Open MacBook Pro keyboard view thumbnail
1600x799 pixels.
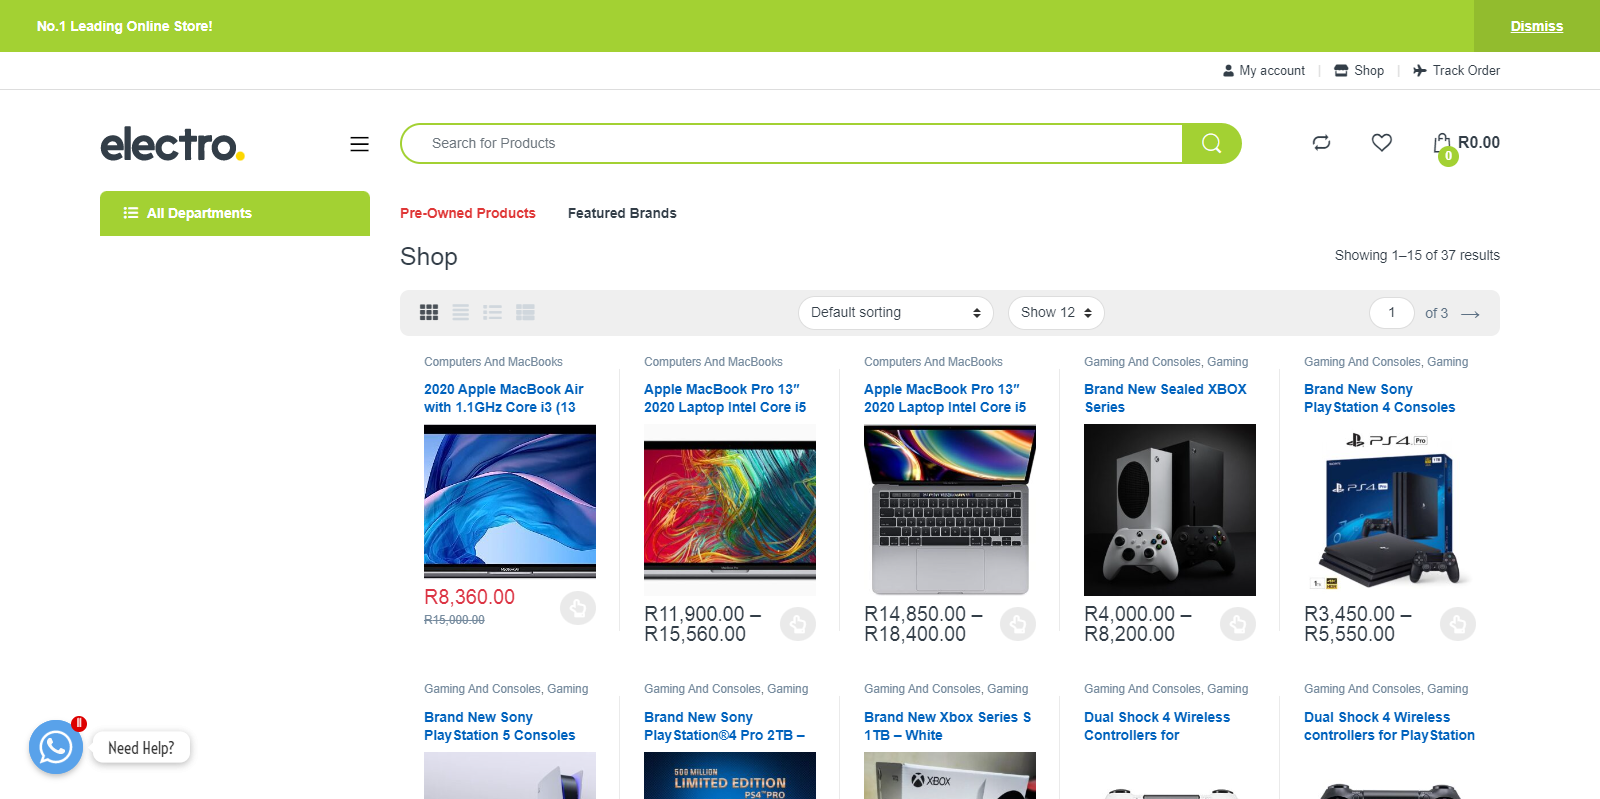point(950,510)
